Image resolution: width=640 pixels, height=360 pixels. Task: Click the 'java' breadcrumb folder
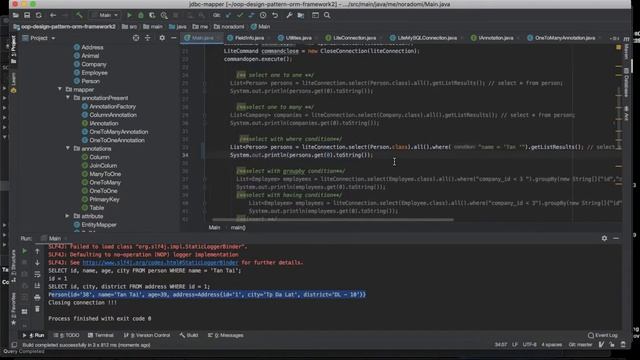(x=178, y=27)
